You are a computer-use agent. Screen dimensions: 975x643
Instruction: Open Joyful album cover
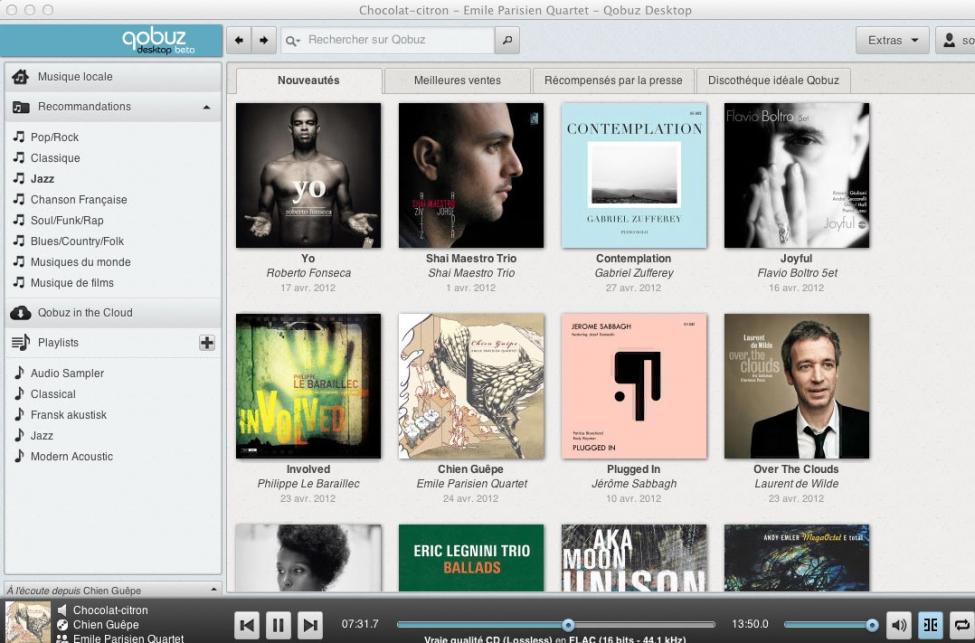point(797,175)
